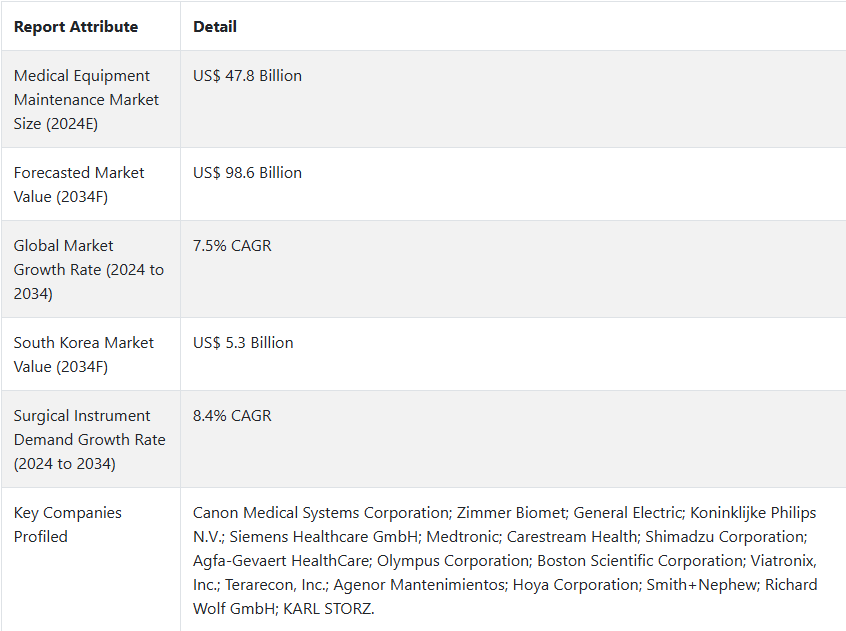This screenshot has width=846, height=631.
Task: Select the Surgical Instrument Demand Growth Rate cell
Action: click(x=91, y=439)
